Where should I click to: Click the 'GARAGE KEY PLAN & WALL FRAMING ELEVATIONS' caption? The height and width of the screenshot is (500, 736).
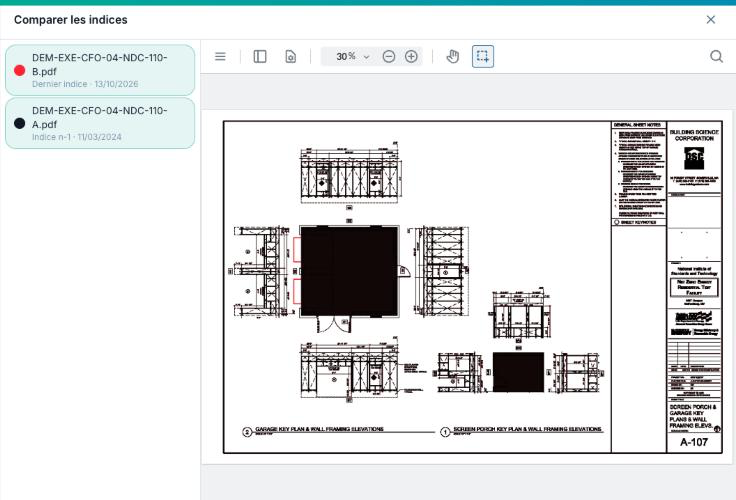tap(319, 429)
